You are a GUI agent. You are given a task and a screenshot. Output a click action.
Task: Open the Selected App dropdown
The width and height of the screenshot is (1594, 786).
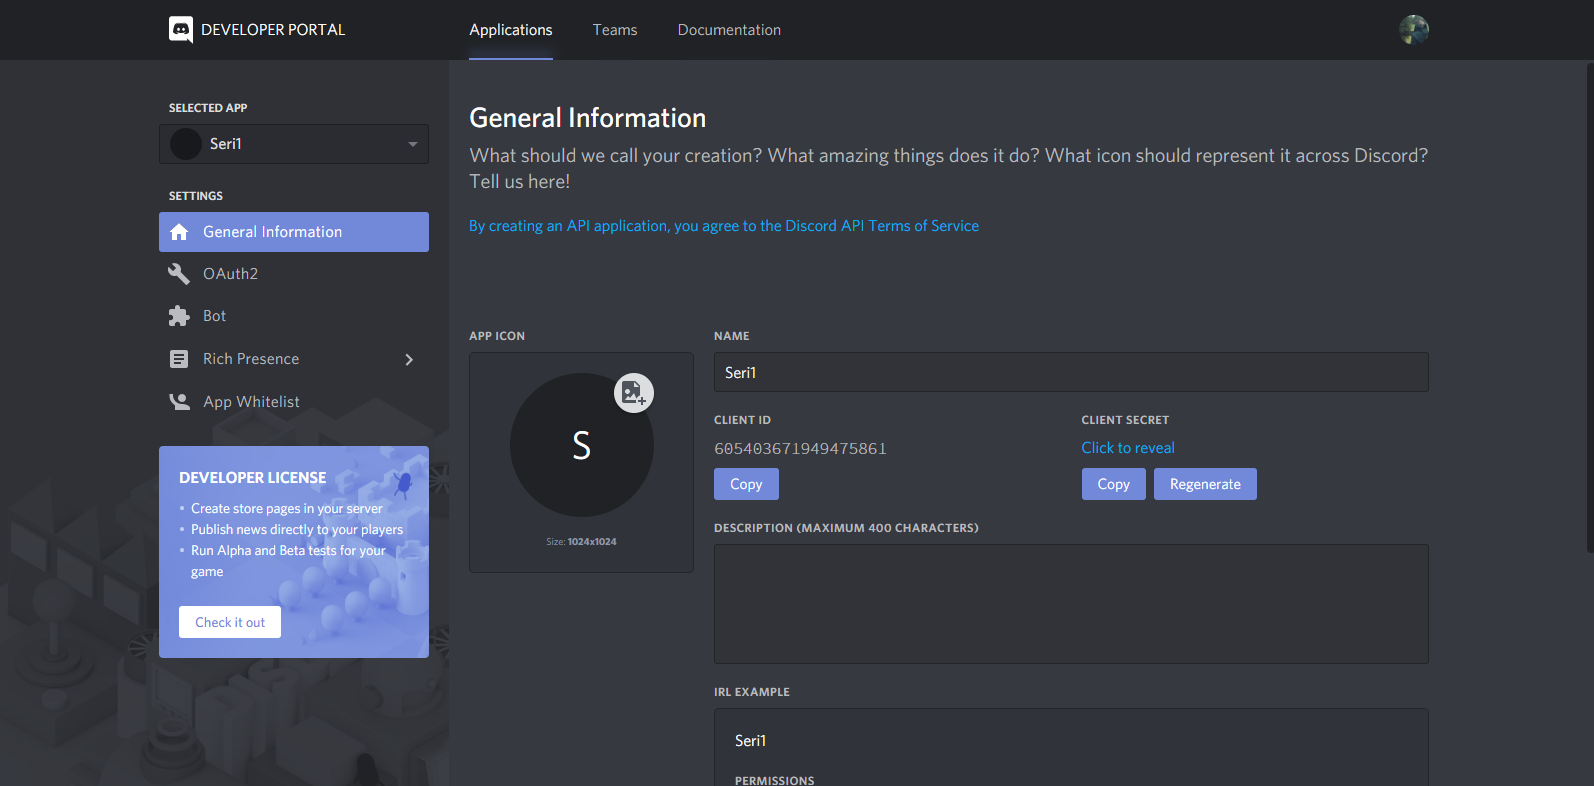294,144
